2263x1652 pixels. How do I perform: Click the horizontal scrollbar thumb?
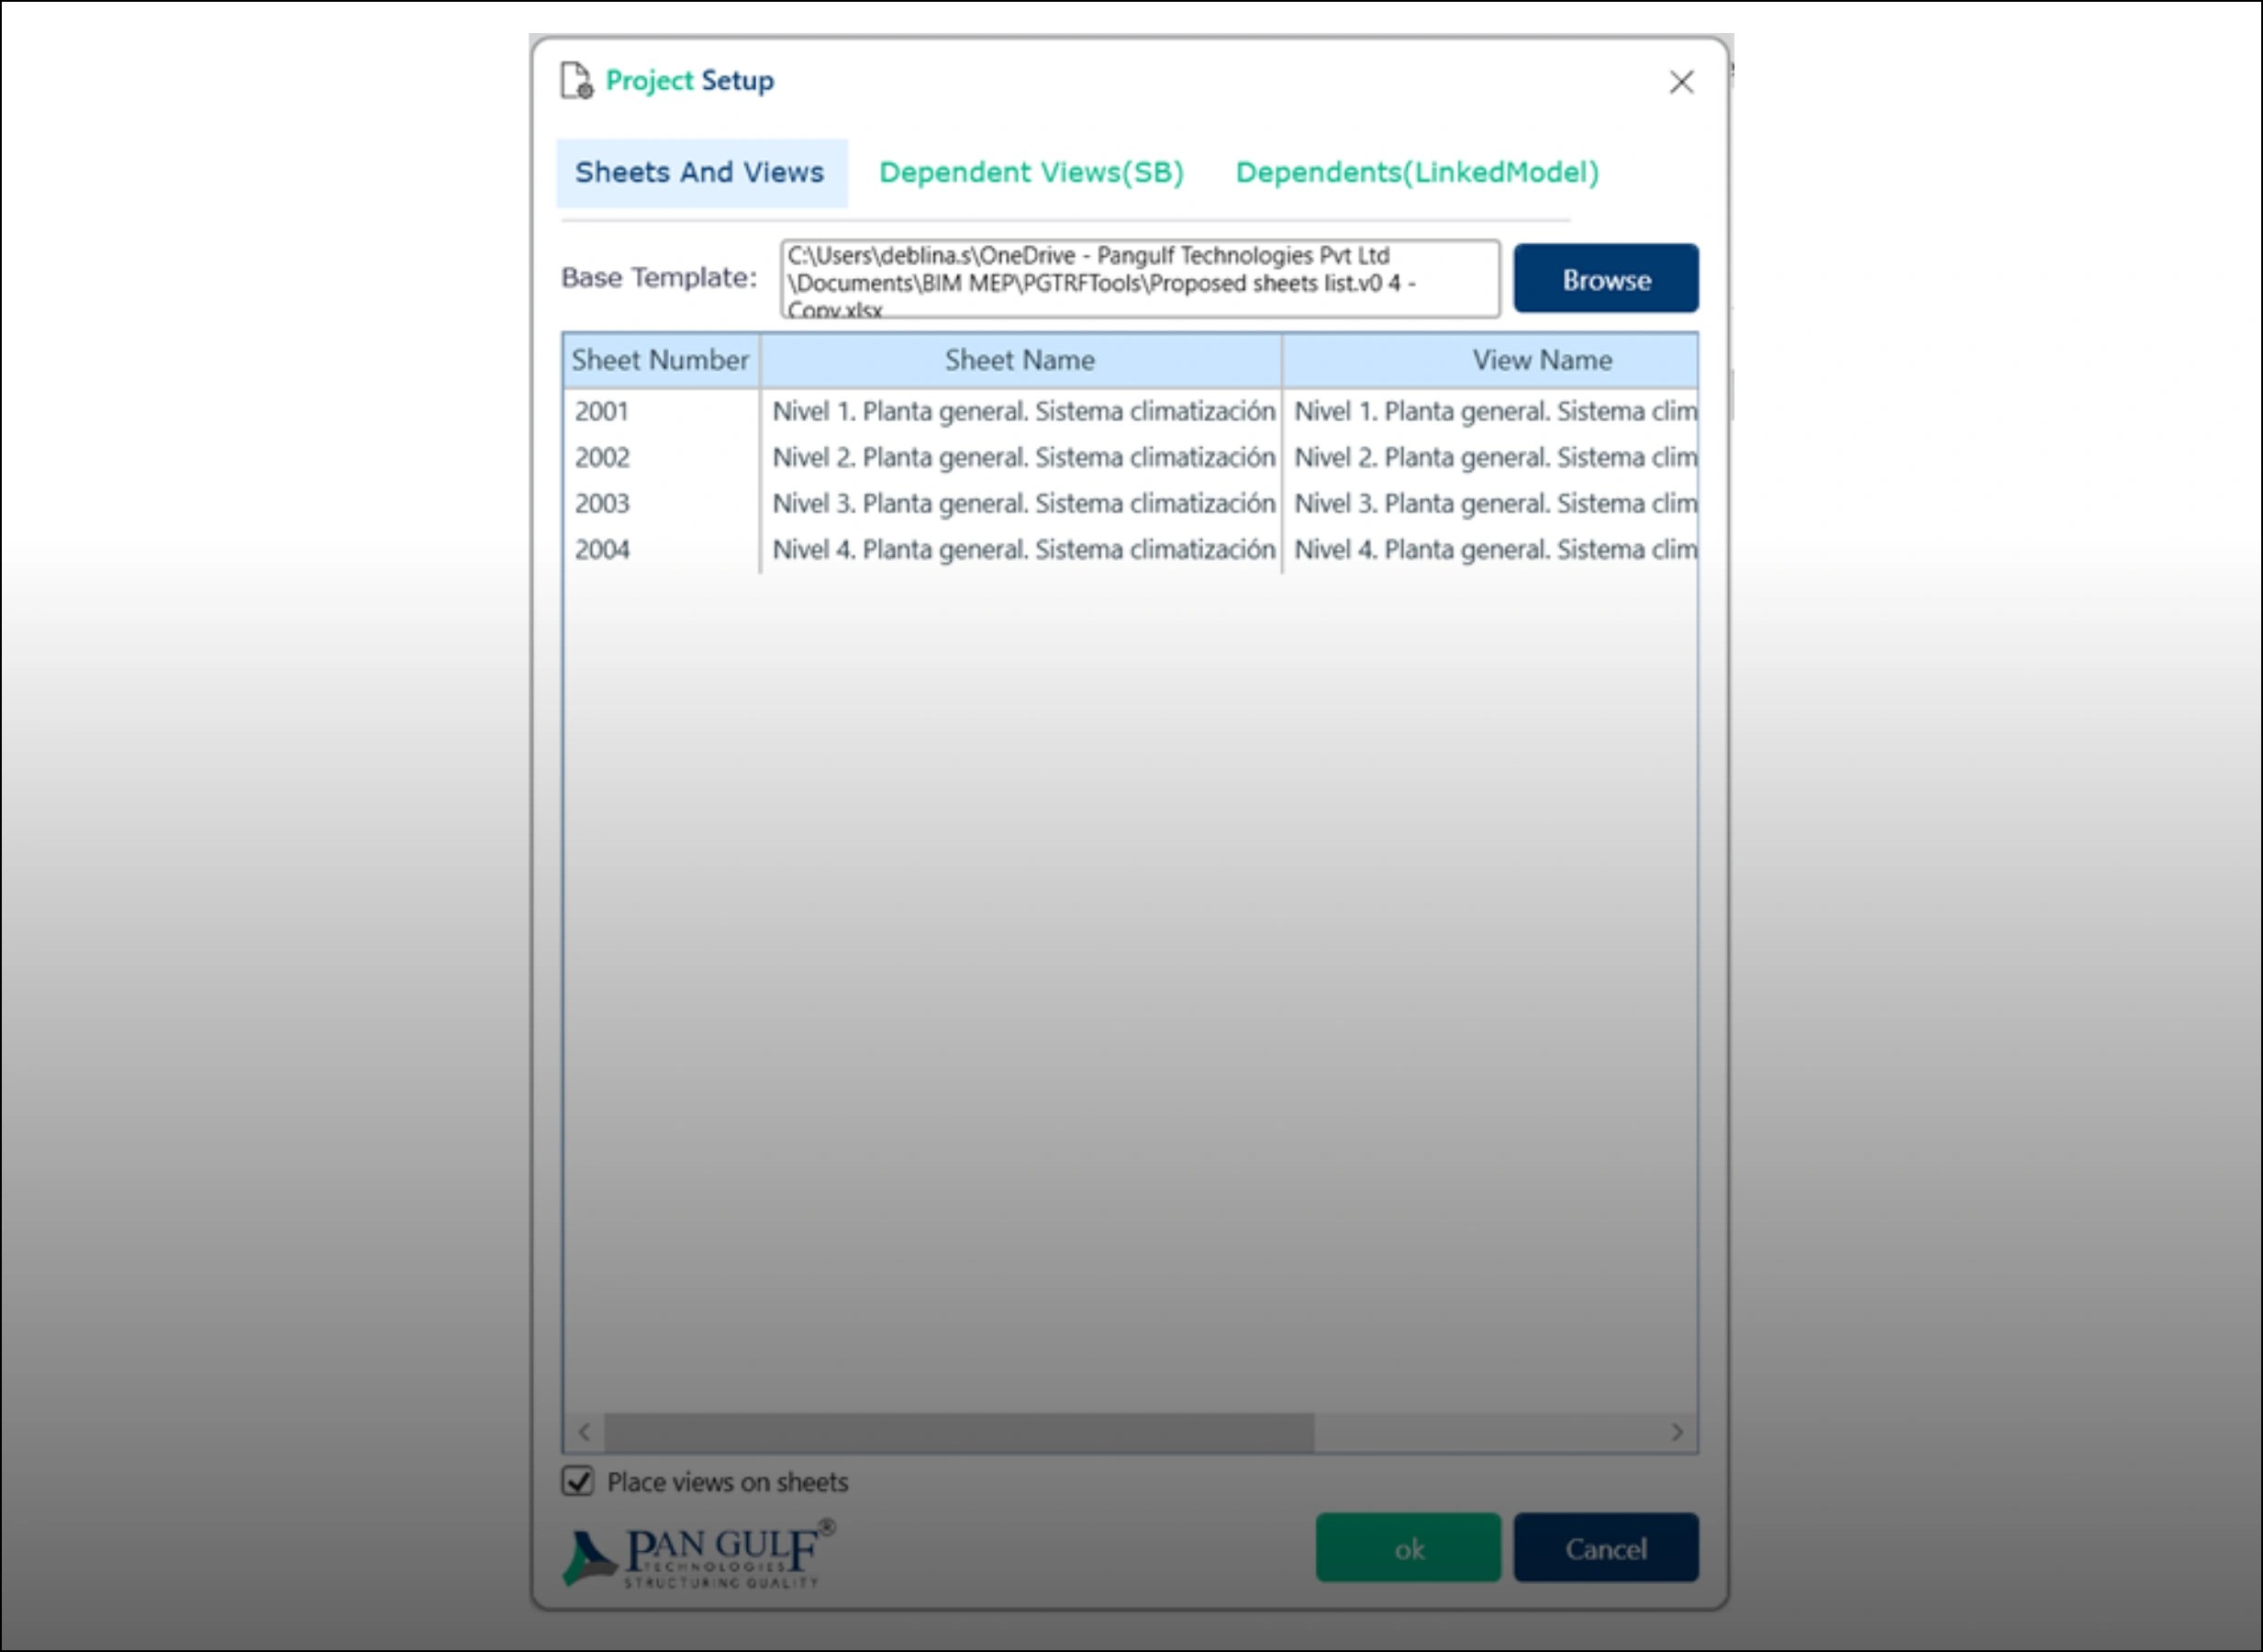(958, 1432)
